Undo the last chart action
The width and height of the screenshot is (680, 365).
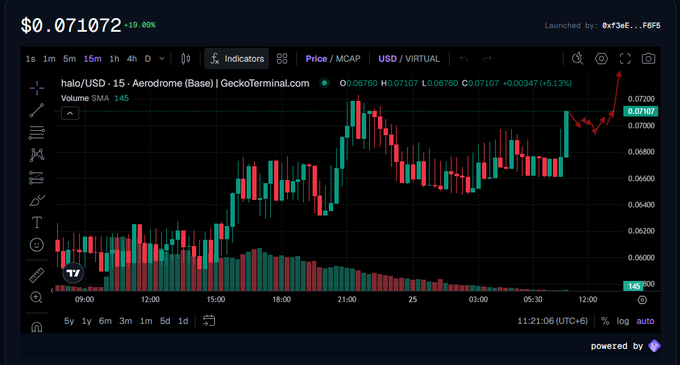[x=464, y=59]
